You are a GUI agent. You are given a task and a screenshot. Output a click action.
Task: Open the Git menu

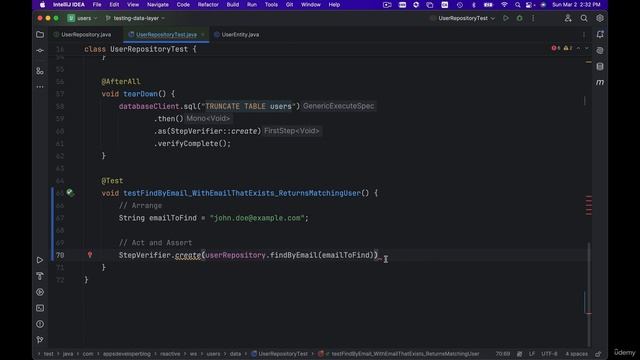tap(289, 5)
